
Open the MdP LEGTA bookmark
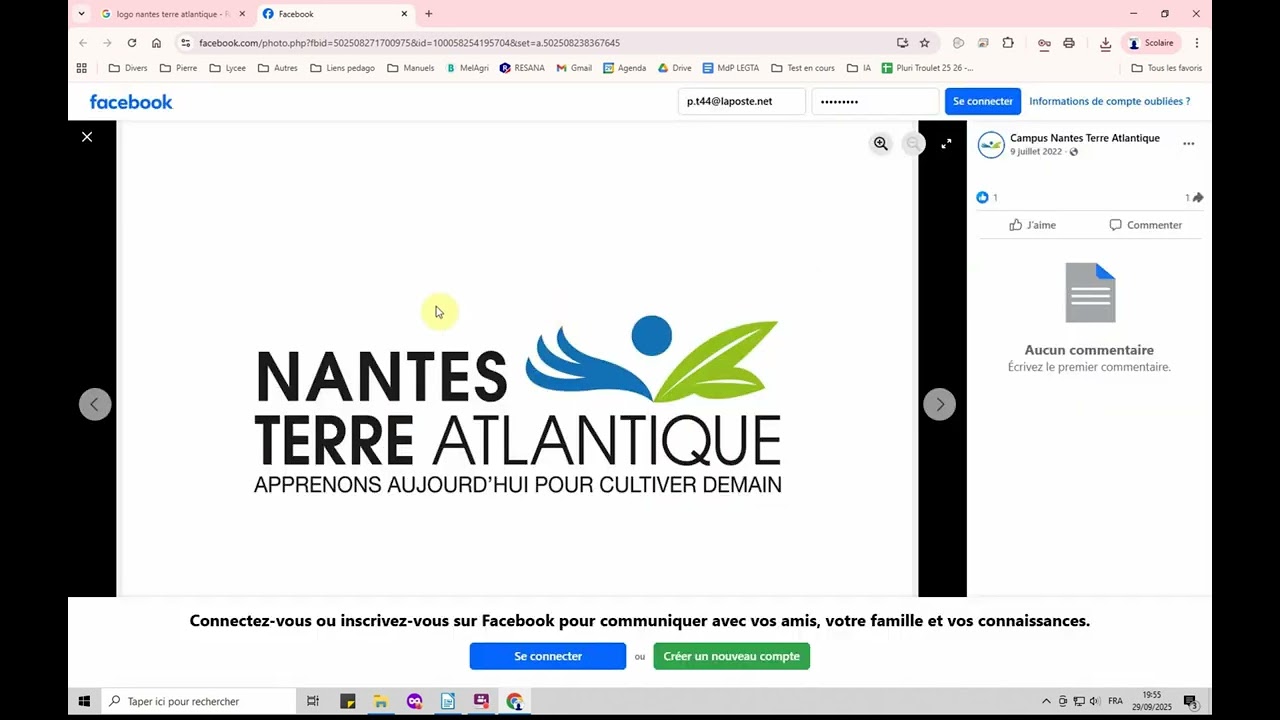click(731, 68)
